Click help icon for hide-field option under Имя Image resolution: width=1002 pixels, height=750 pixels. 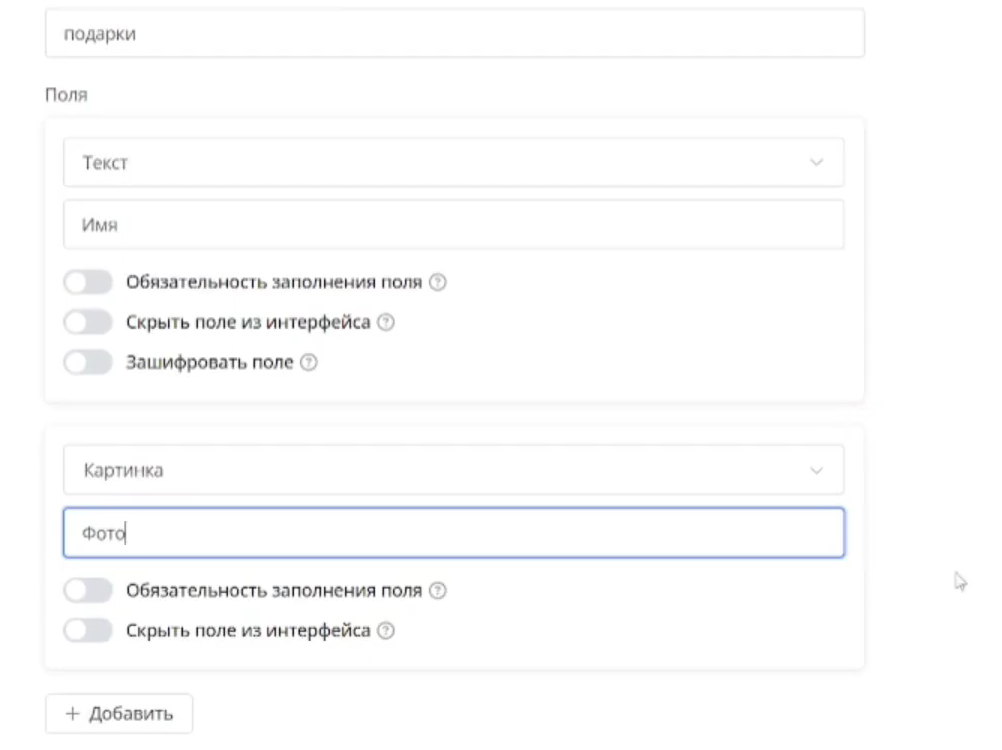coord(386,323)
